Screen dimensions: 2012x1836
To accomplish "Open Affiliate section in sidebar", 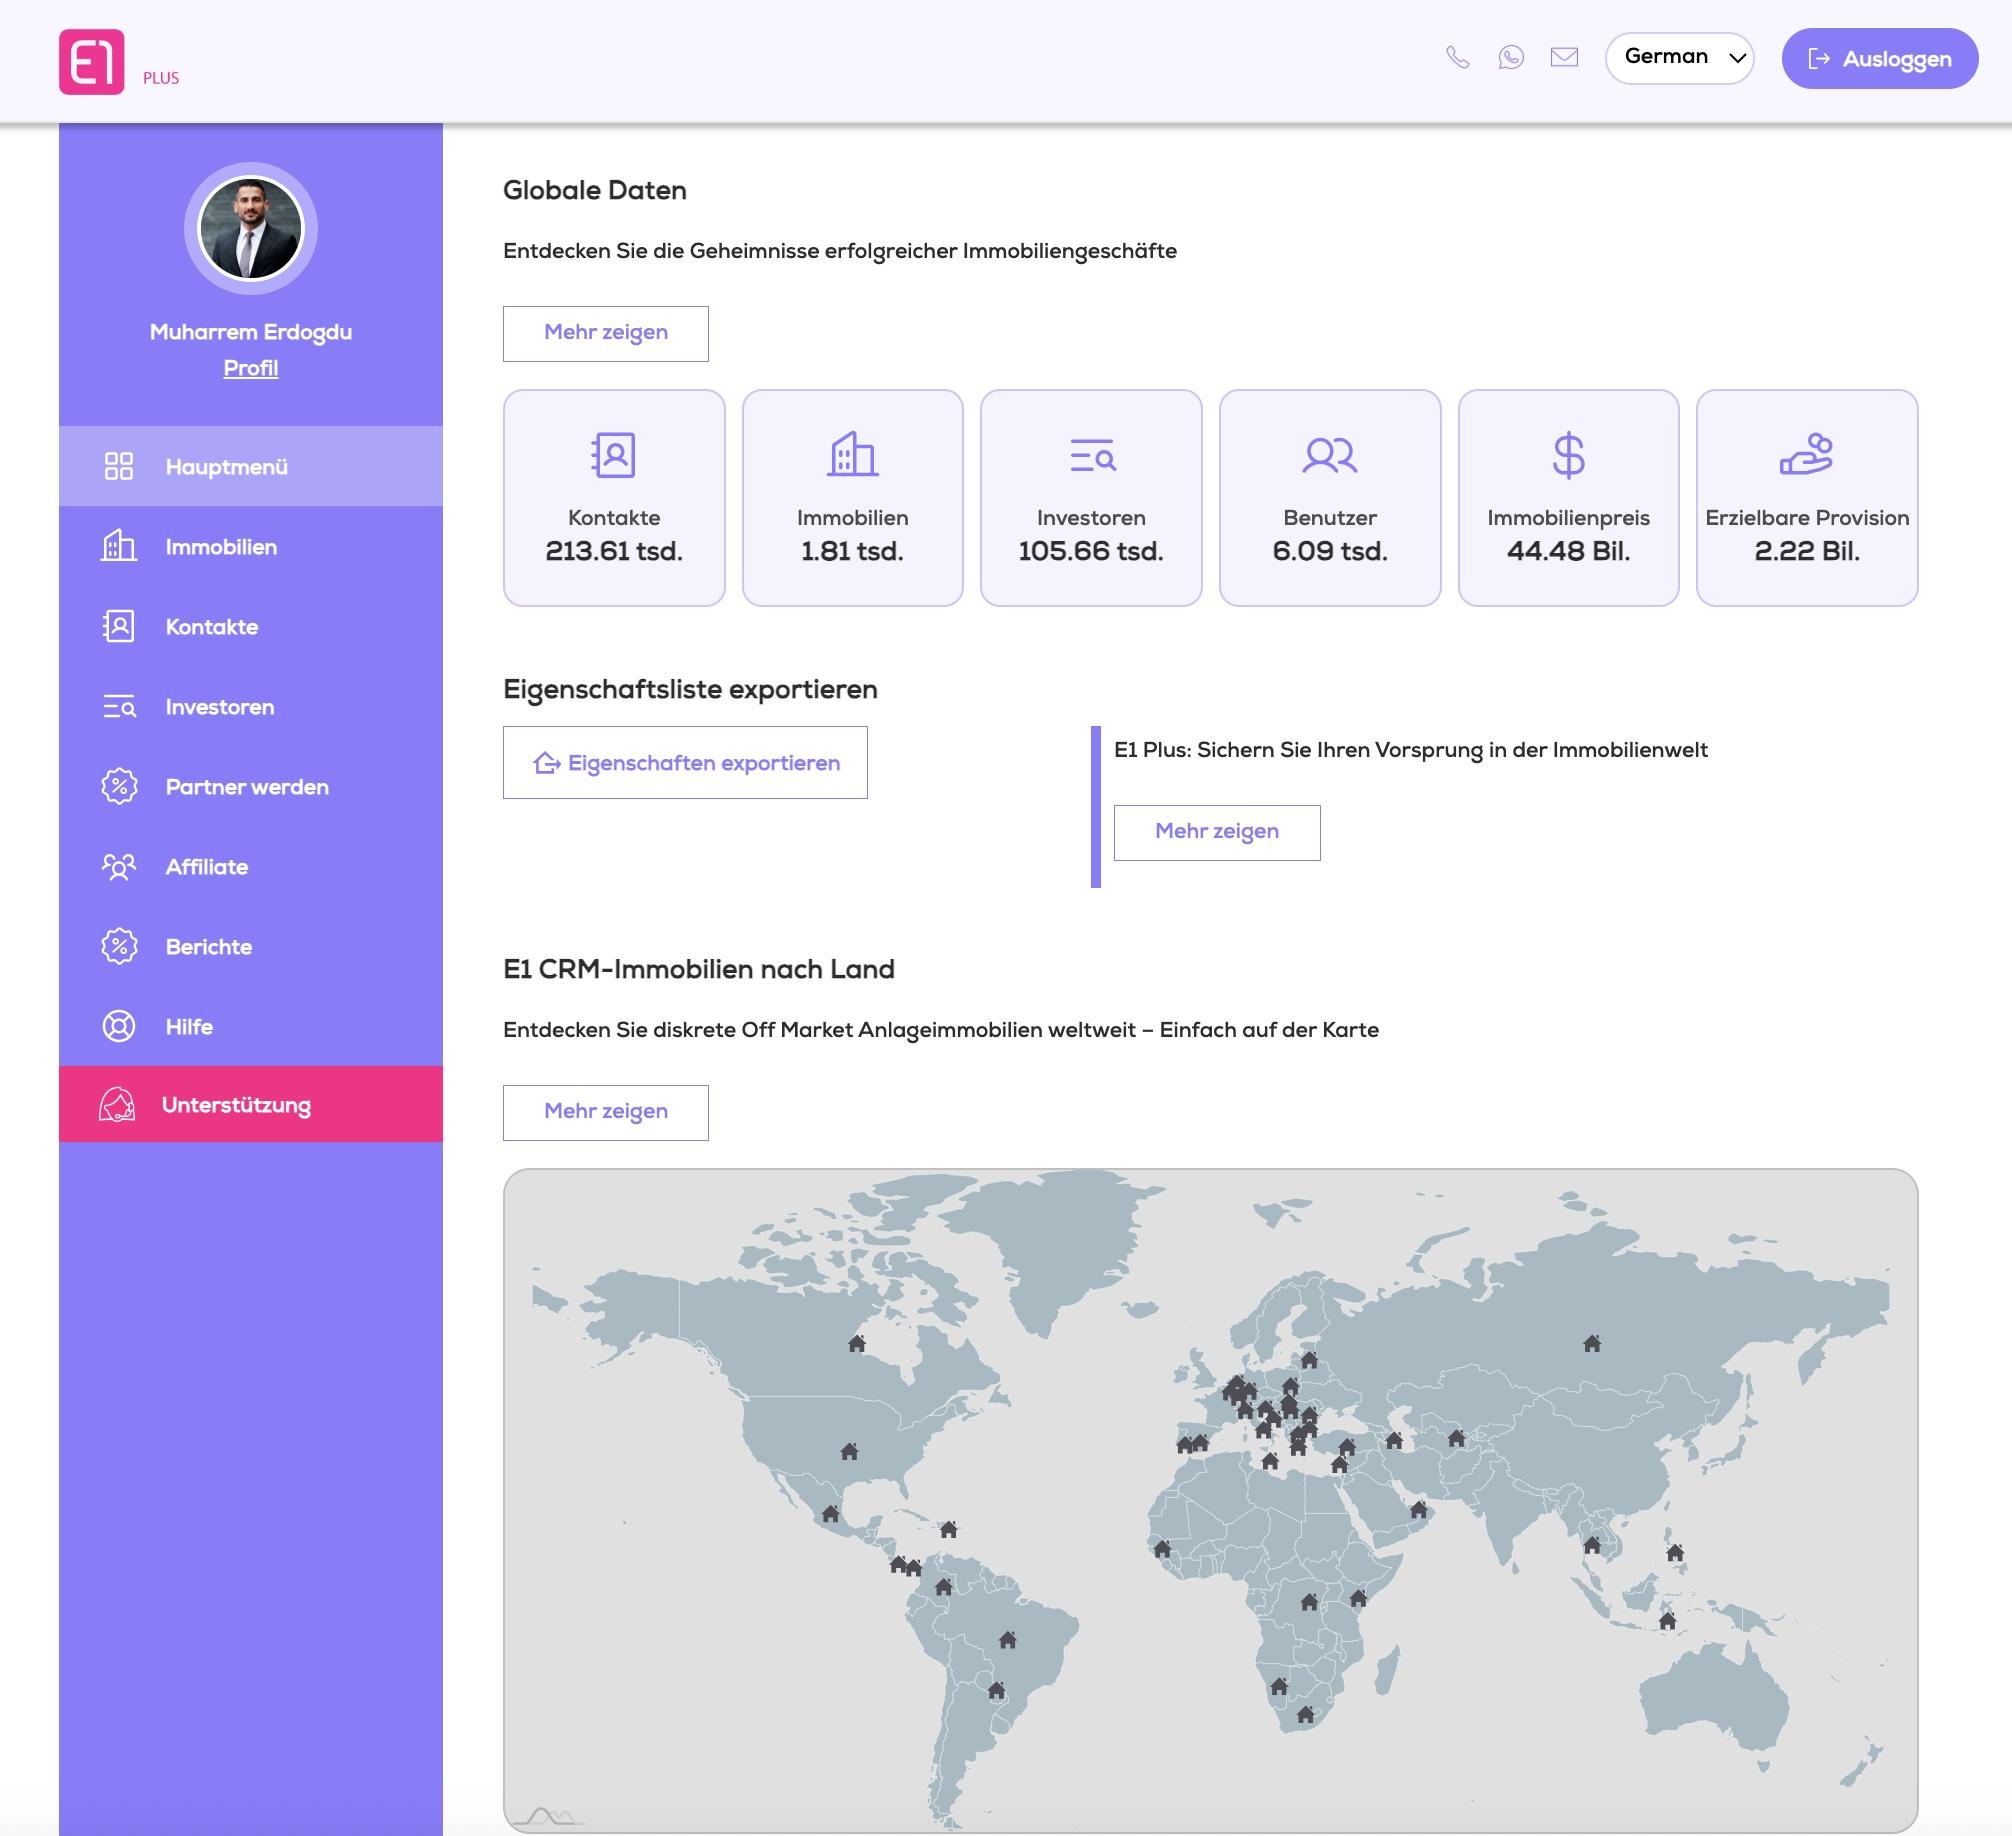I will (x=206, y=867).
